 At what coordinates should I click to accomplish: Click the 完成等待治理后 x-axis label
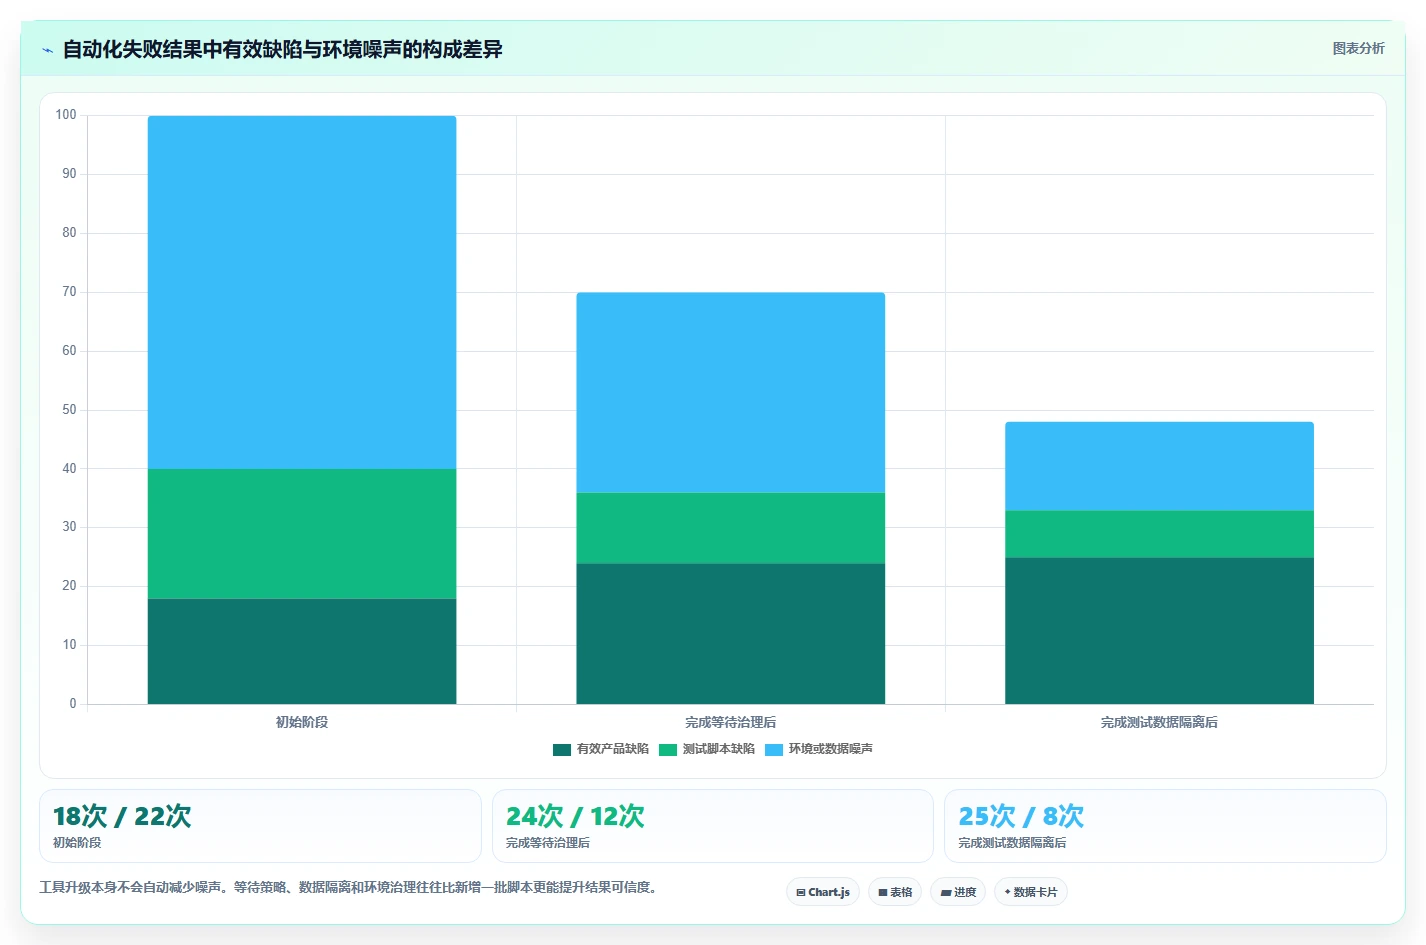tap(730, 722)
